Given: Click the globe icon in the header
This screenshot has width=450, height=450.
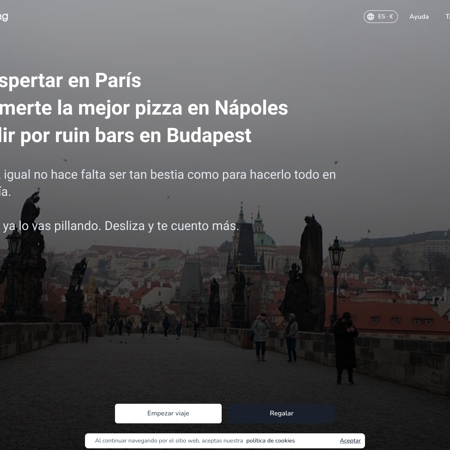Looking at the screenshot, I should (370, 17).
